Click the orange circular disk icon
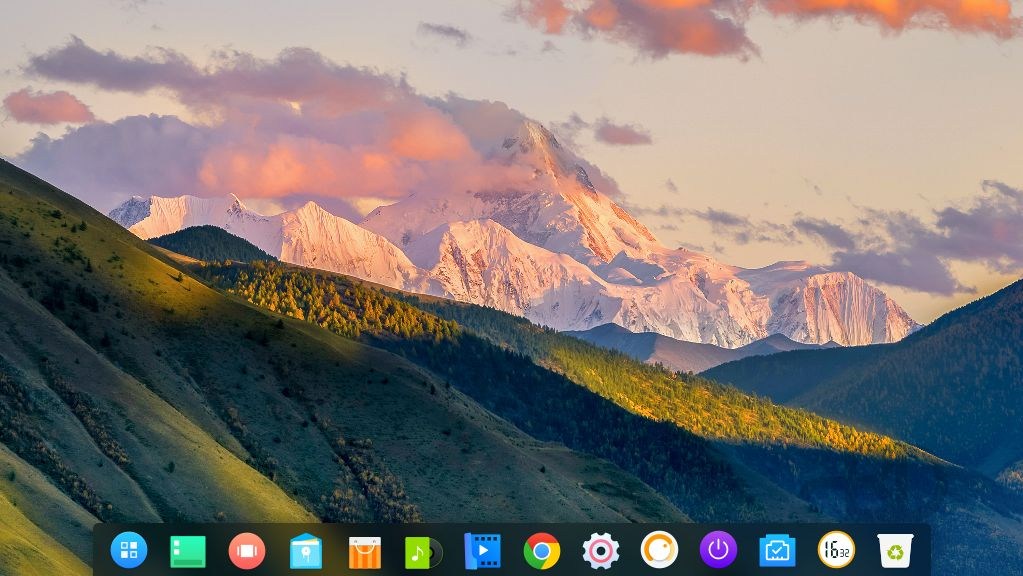 tap(659, 549)
